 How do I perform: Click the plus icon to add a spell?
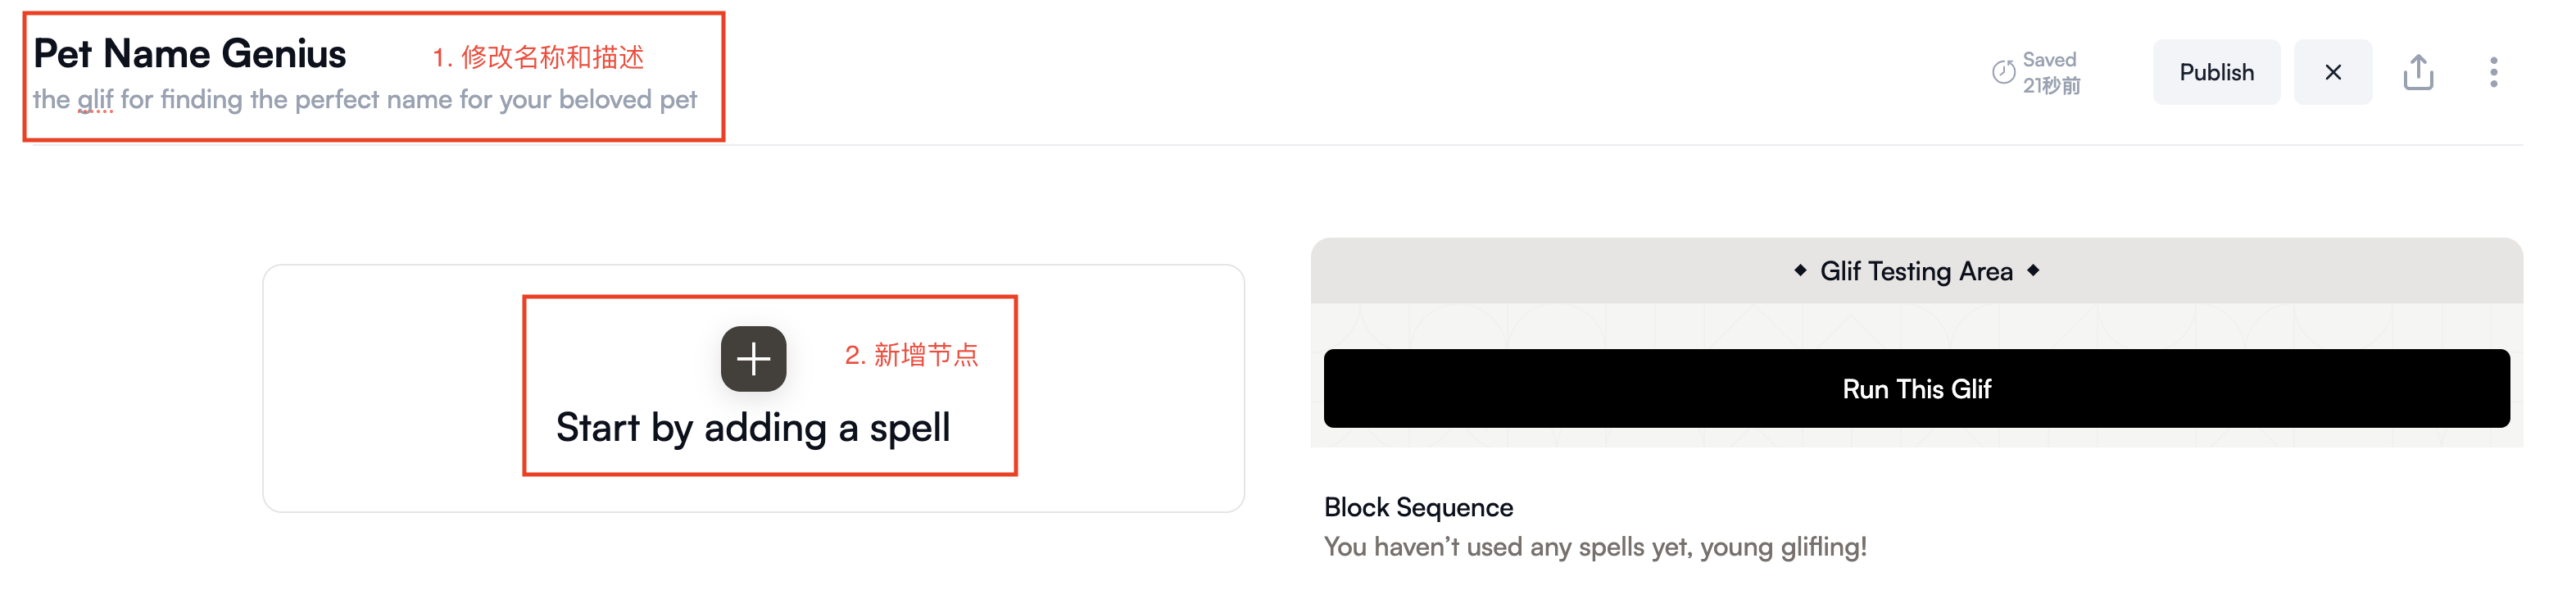point(753,358)
